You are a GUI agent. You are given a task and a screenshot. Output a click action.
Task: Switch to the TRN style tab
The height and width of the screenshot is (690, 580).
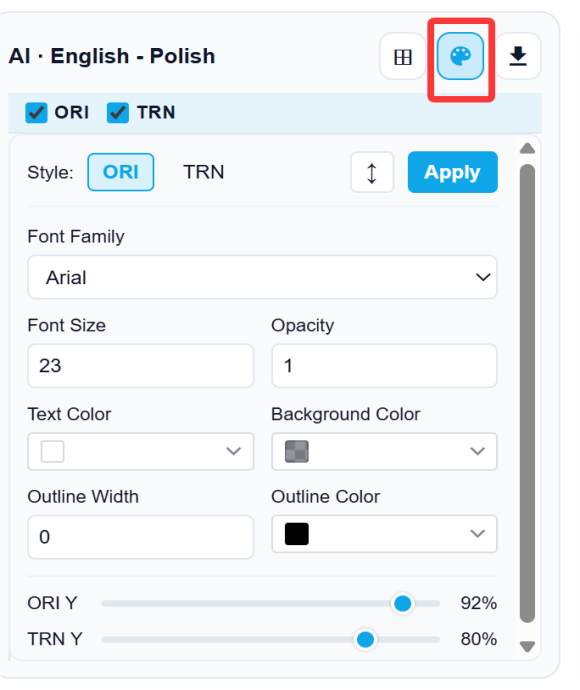point(204,172)
